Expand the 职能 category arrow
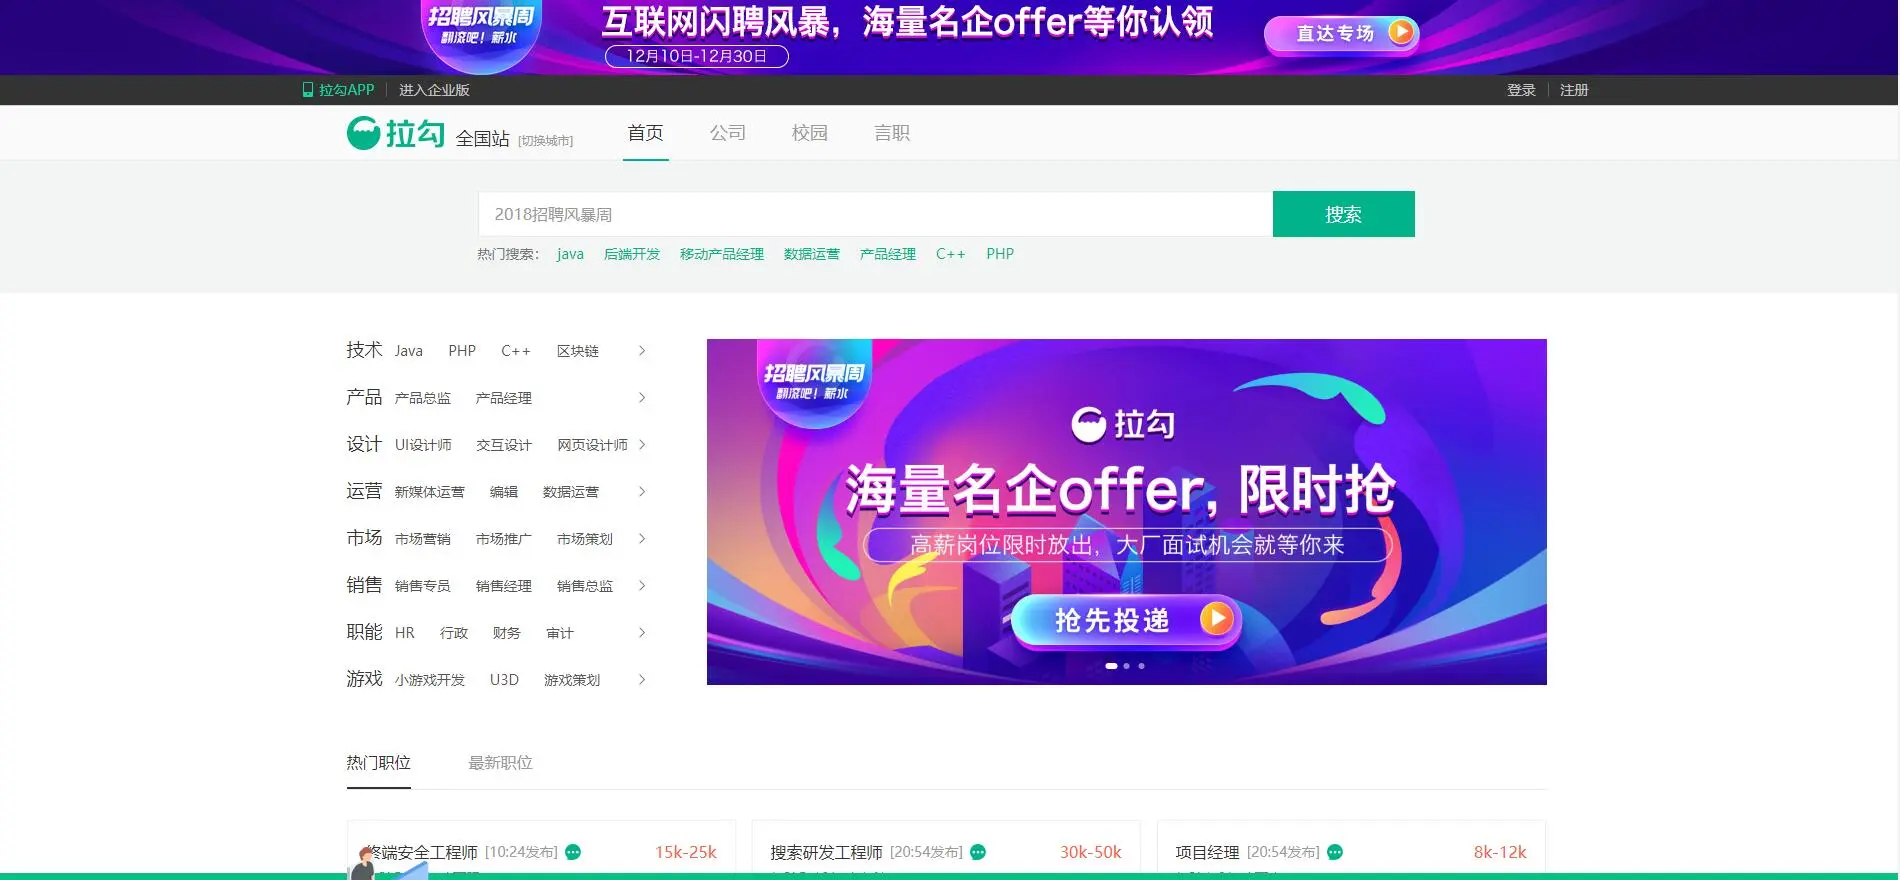The height and width of the screenshot is (880, 1900). click(642, 633)
